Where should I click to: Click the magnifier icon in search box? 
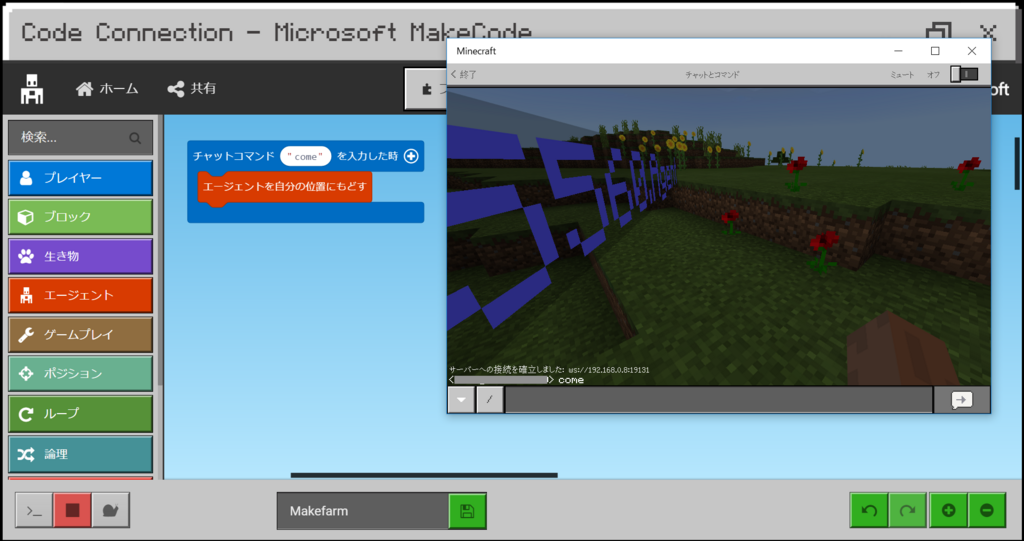click(x=135, y=138)
